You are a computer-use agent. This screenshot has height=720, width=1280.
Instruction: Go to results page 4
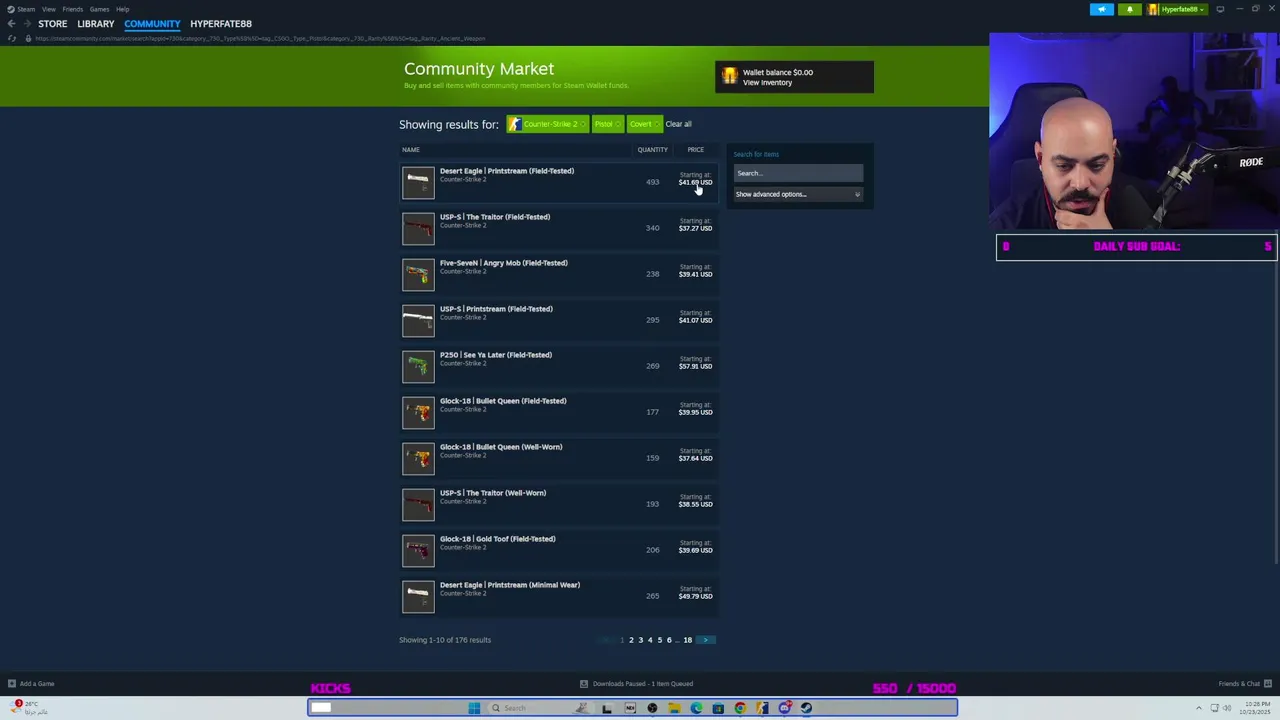point(650,640)
